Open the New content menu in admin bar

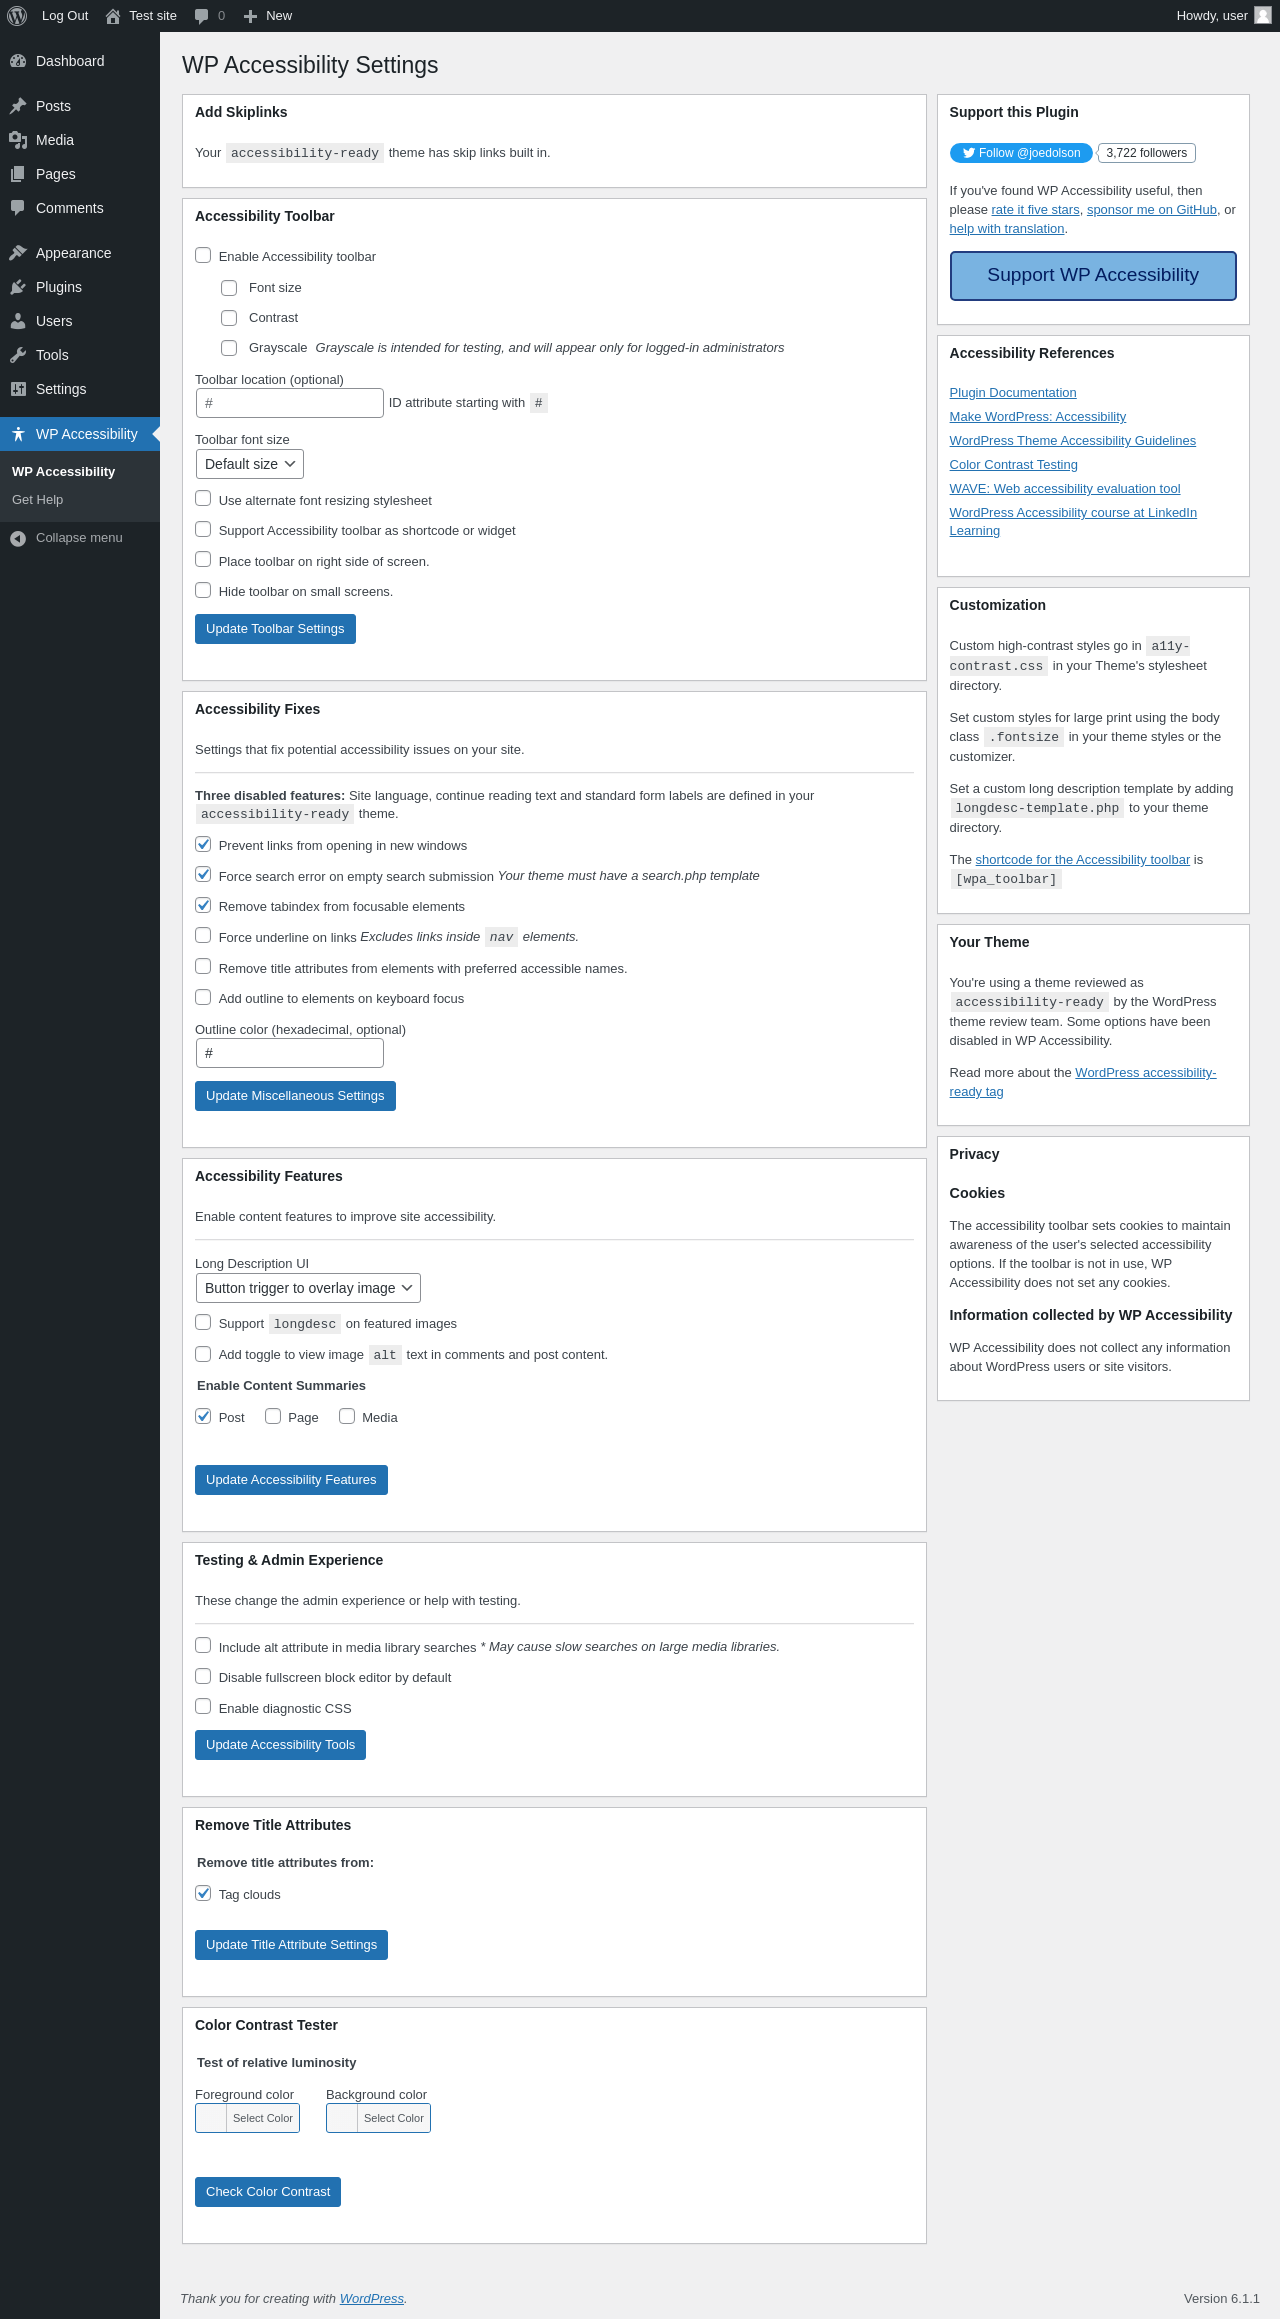coord(268,16)
